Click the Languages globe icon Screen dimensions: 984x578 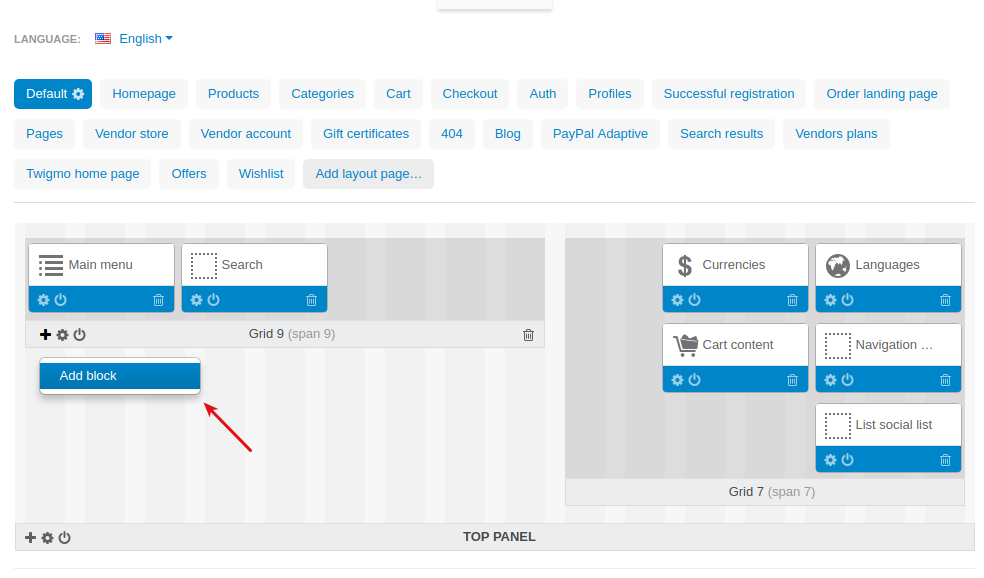click(x=838, y=265)
